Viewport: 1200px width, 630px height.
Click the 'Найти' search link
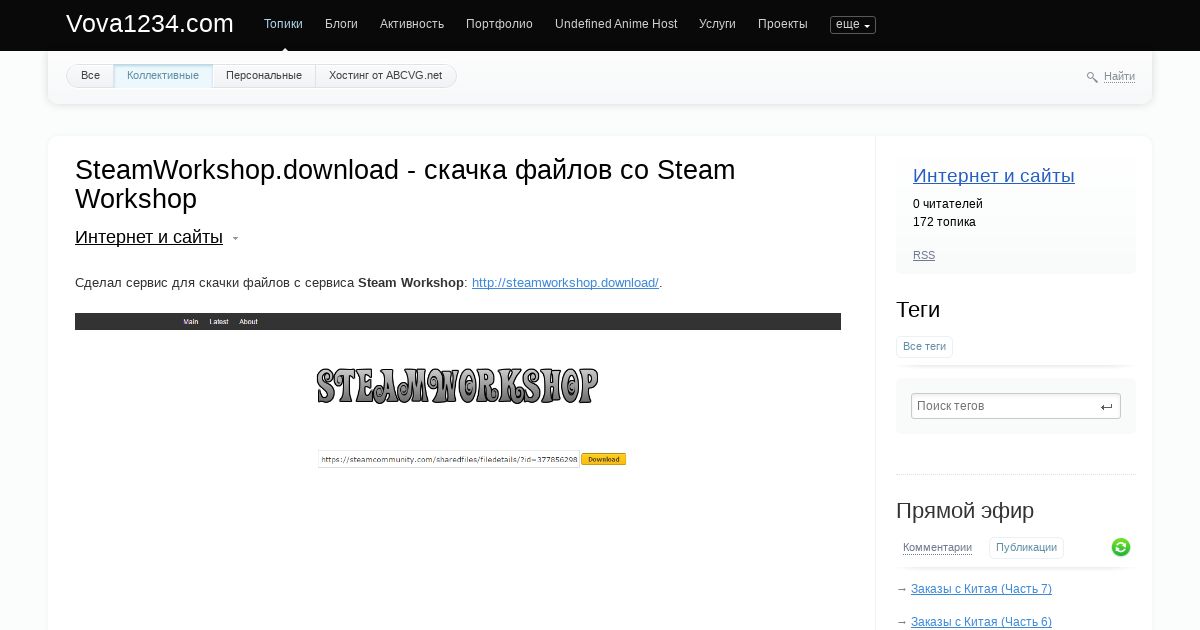1119,77
